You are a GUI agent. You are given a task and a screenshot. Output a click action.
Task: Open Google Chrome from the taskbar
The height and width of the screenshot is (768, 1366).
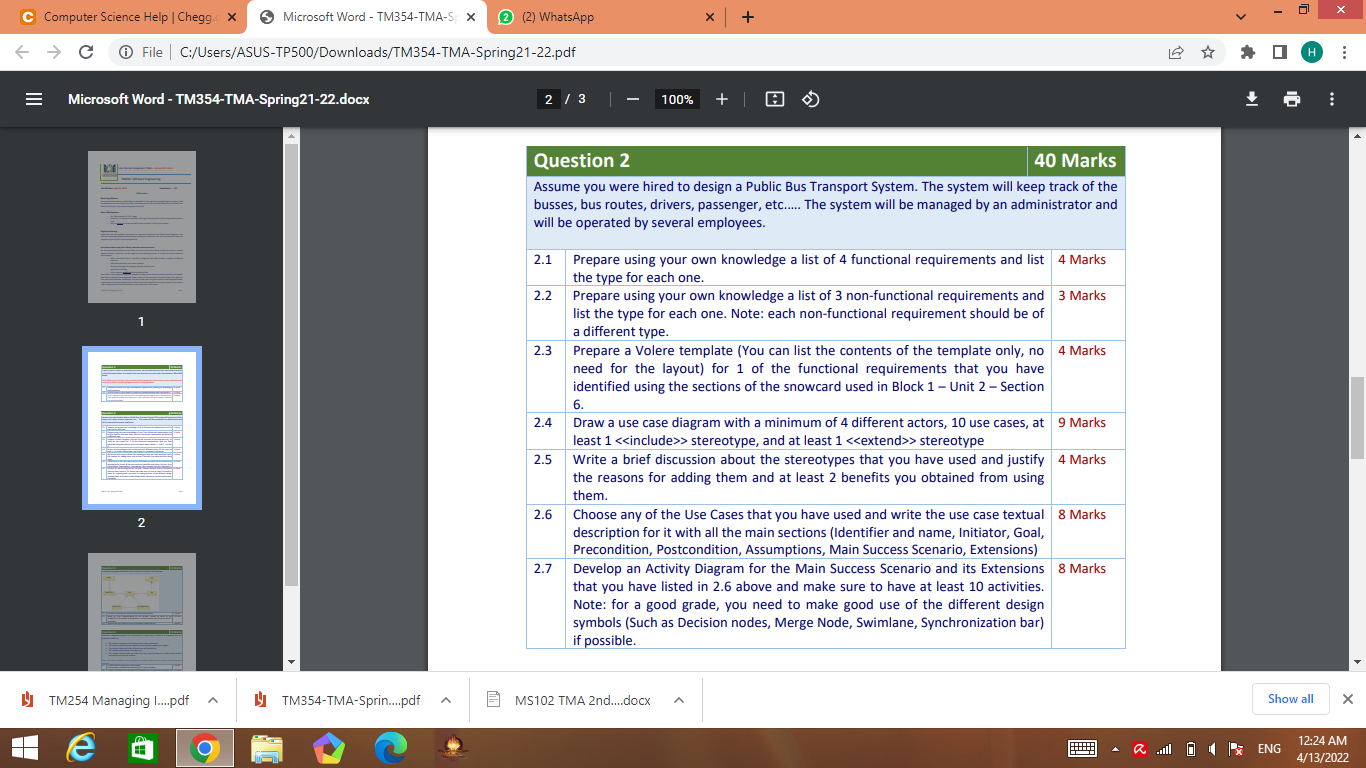(204, 748)
